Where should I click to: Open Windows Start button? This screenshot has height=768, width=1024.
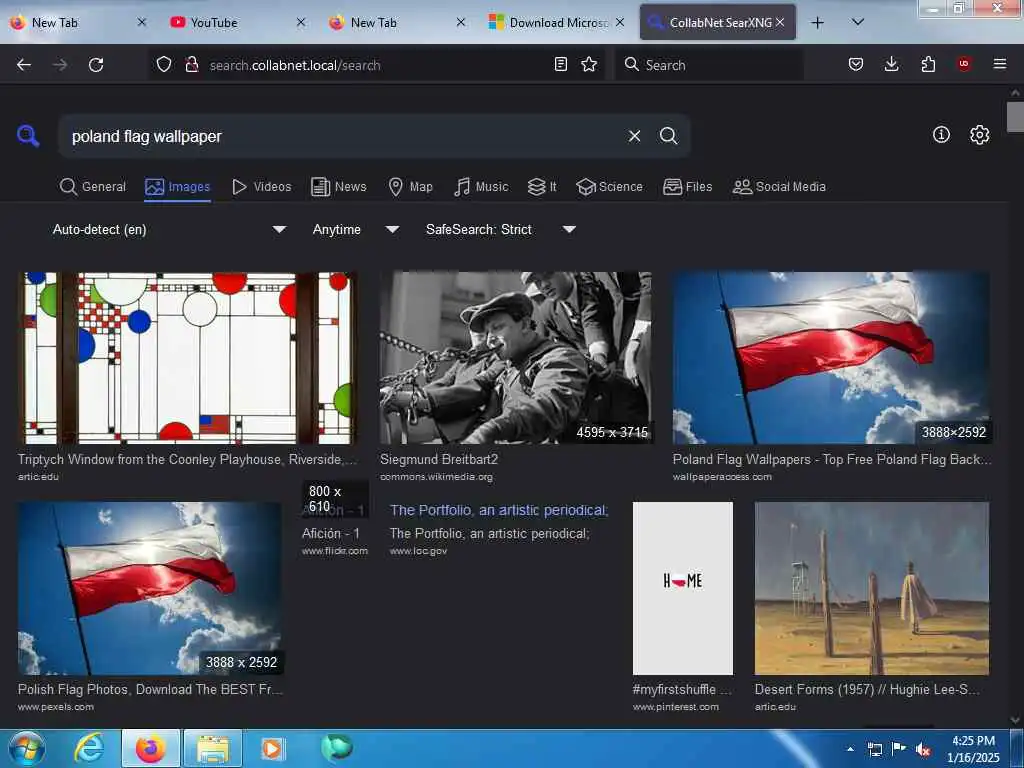point(26,748)
